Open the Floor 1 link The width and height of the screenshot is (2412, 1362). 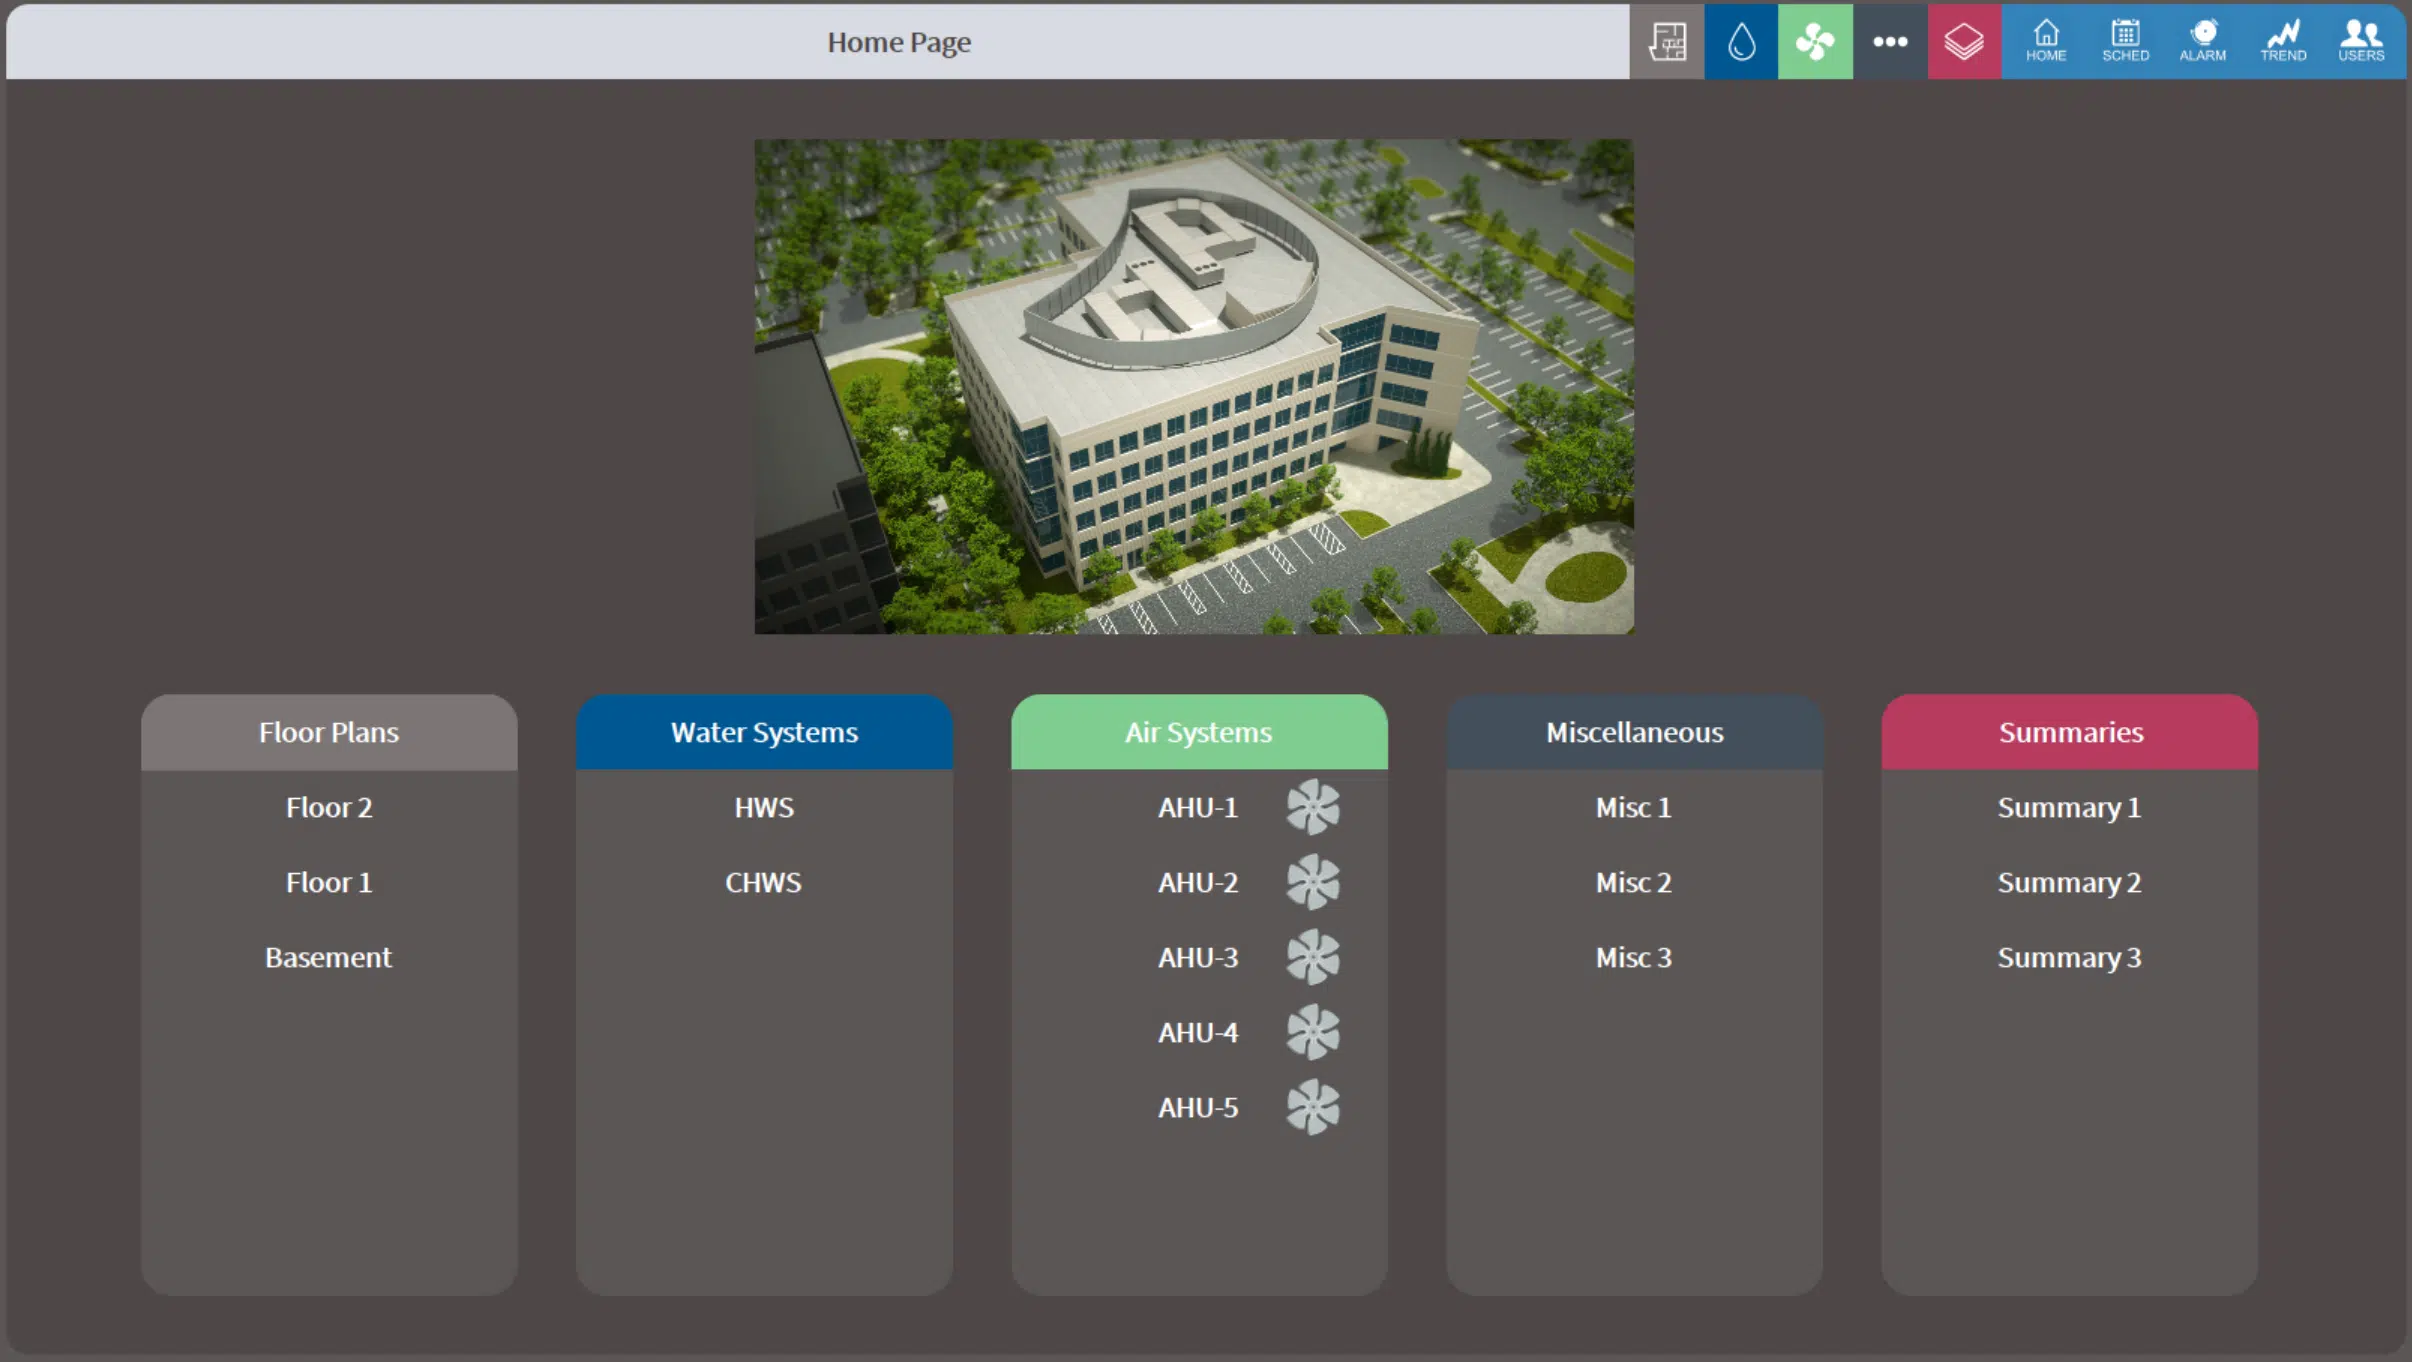click(329, 882)
